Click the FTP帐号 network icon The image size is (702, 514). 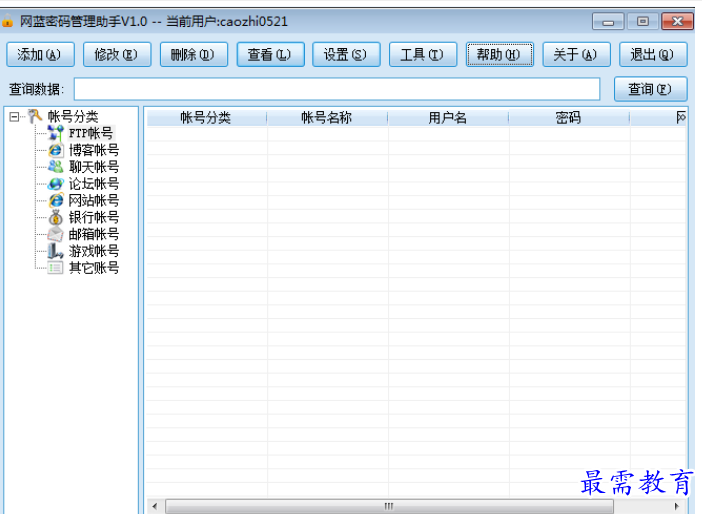click(x=56, y=133)
